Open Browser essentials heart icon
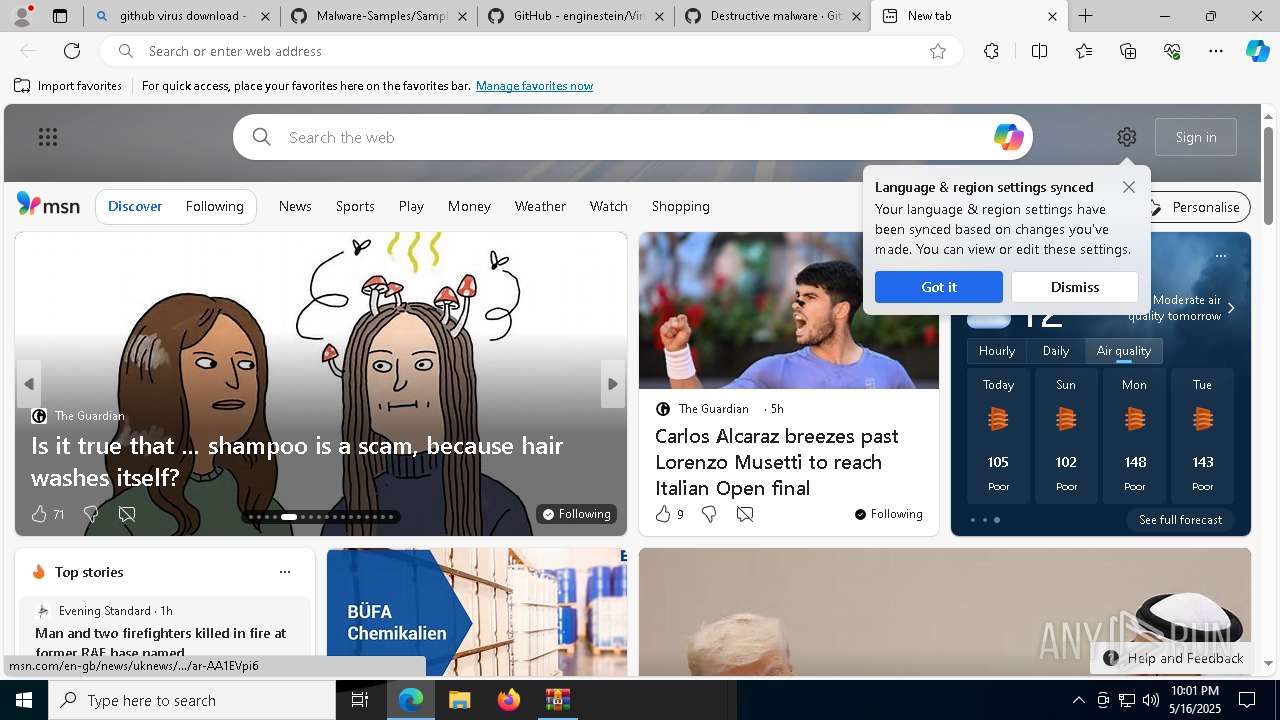Screen dimensions: 1280x720 (1172, 51)
